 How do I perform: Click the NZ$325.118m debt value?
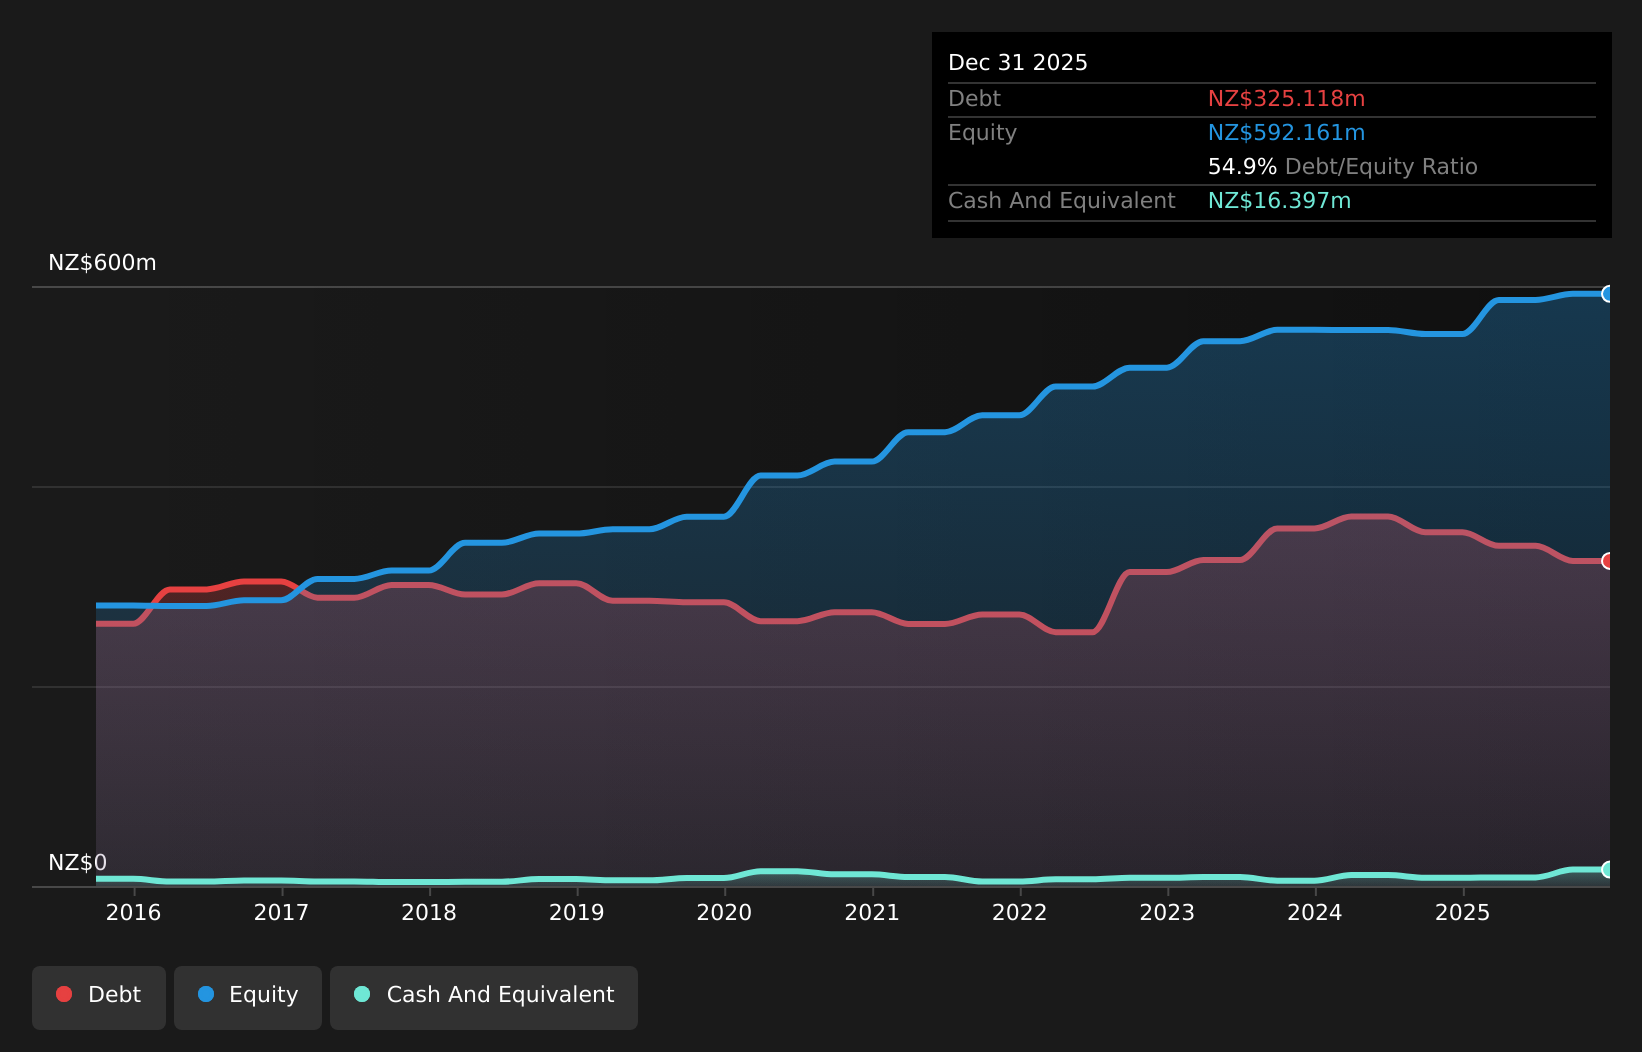pos(1286,99)
